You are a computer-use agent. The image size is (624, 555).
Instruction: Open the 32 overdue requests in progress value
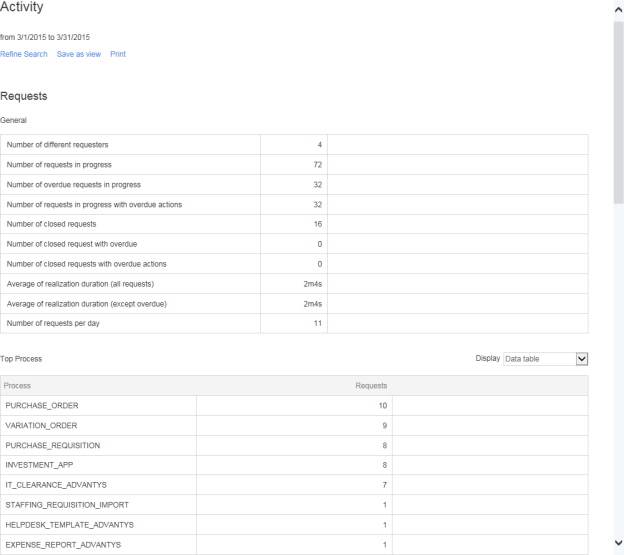(x=317, y=185)
